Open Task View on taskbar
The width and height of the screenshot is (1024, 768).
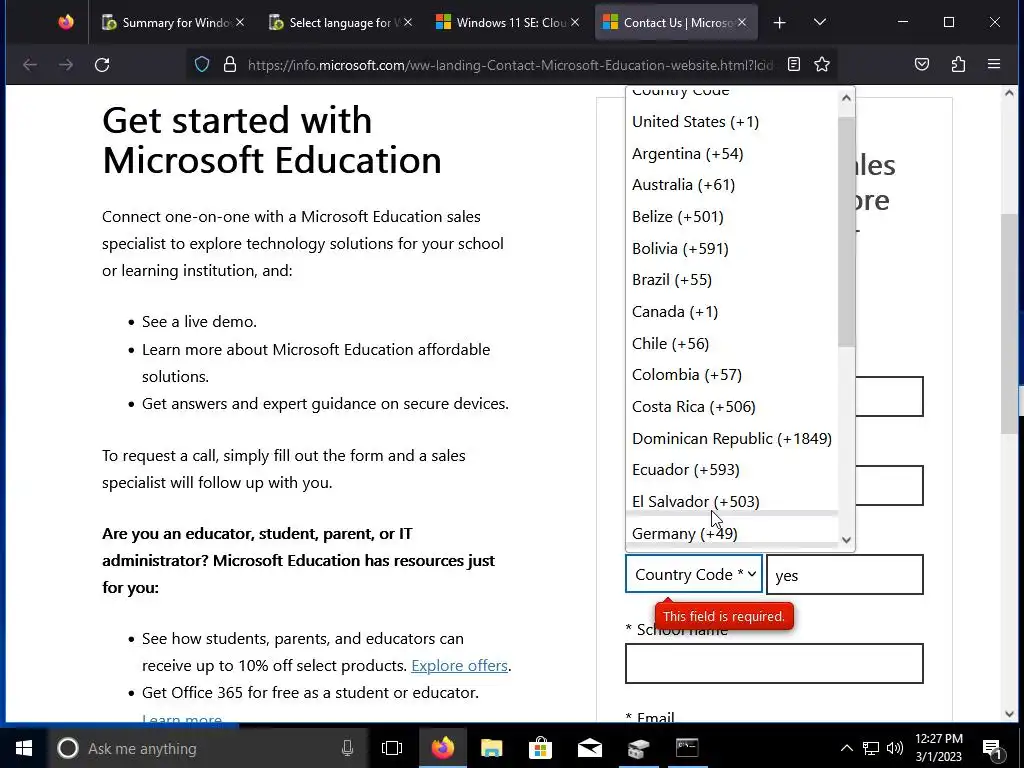(392, 748)
